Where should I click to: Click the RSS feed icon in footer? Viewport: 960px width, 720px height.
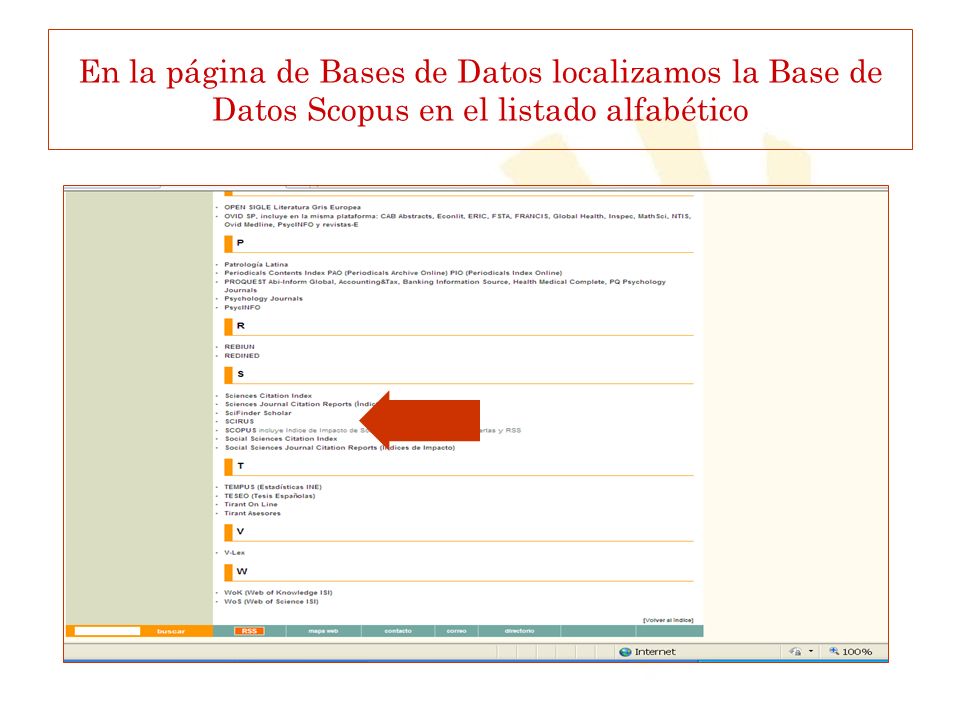[249, 631]
